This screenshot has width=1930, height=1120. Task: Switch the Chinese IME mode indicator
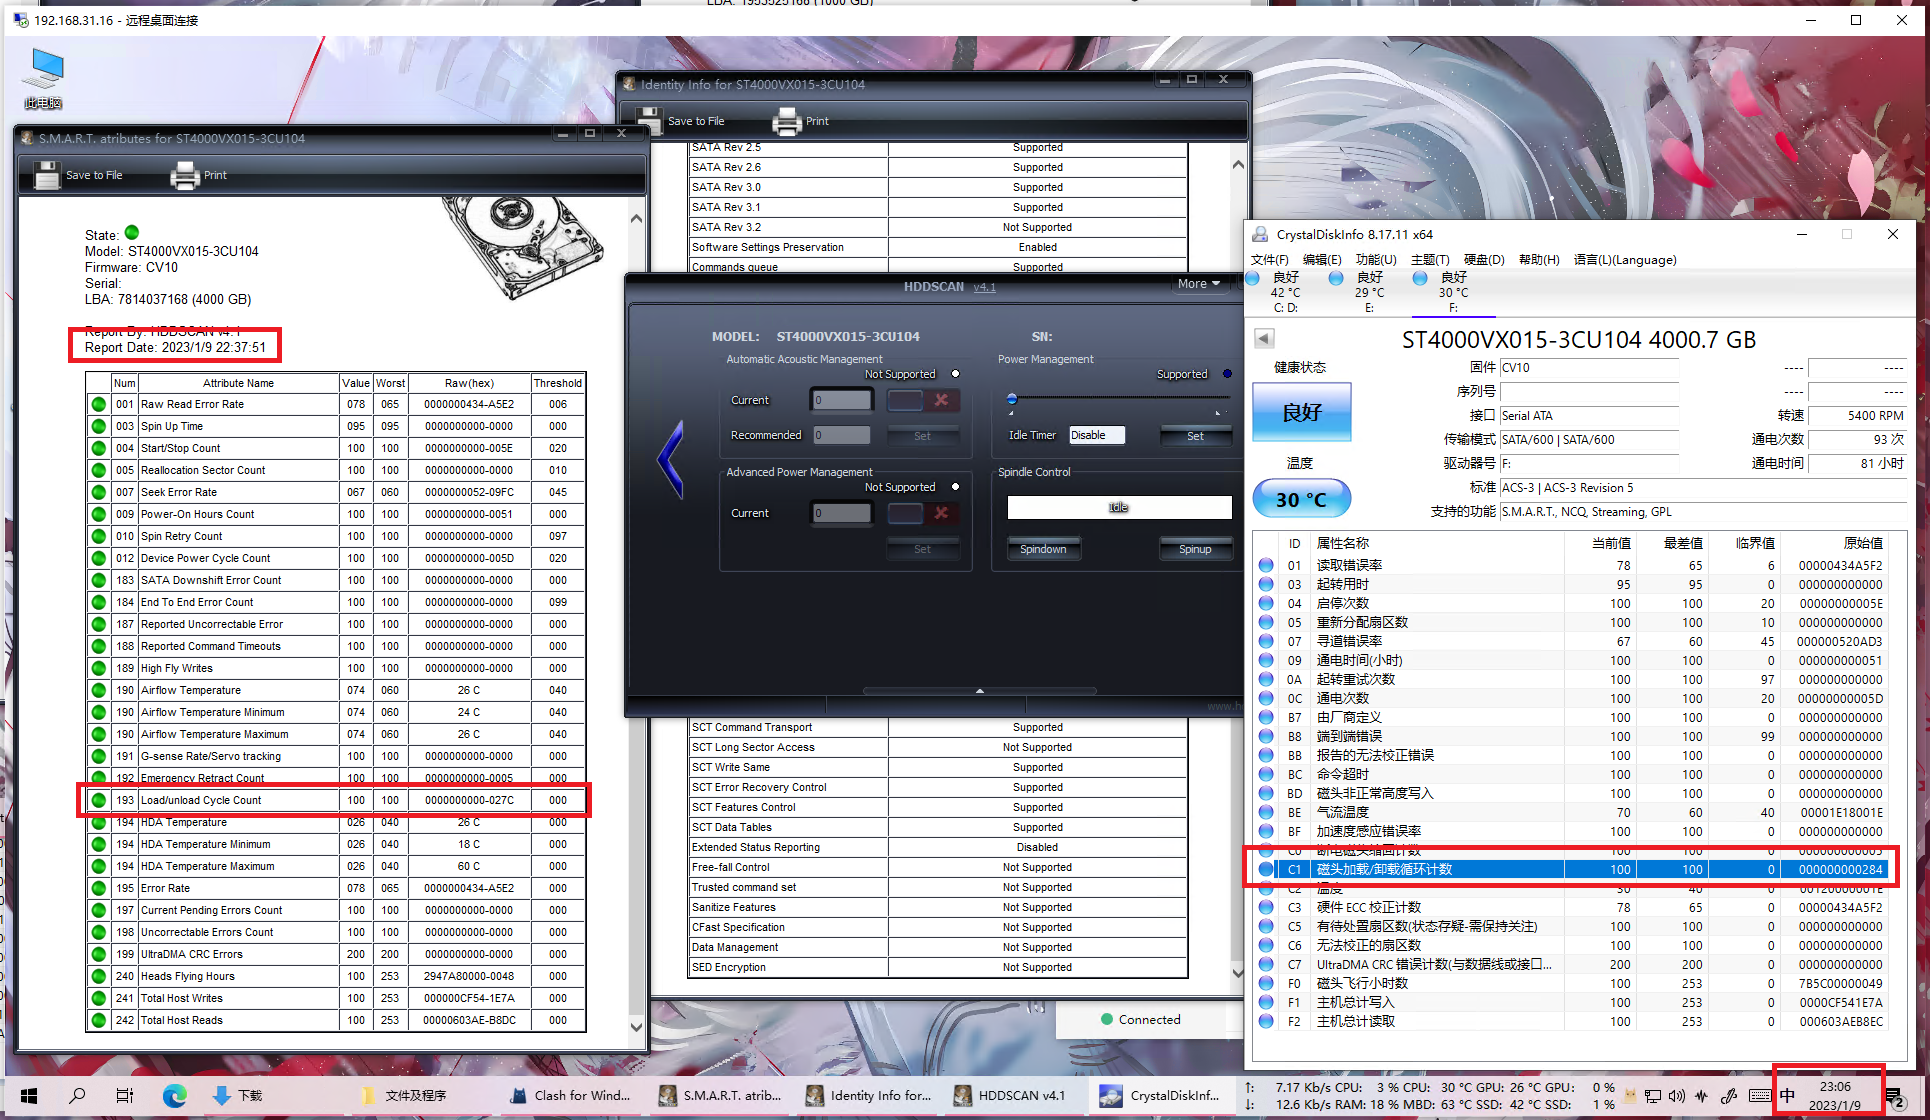pos(1788,1096)
